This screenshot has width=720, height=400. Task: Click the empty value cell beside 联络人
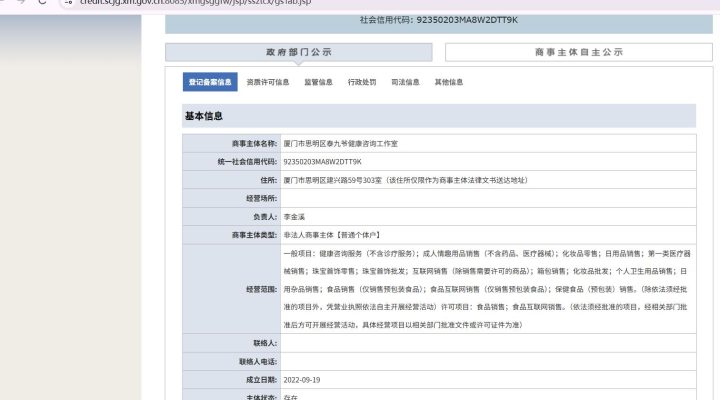(x=488, y=343)
